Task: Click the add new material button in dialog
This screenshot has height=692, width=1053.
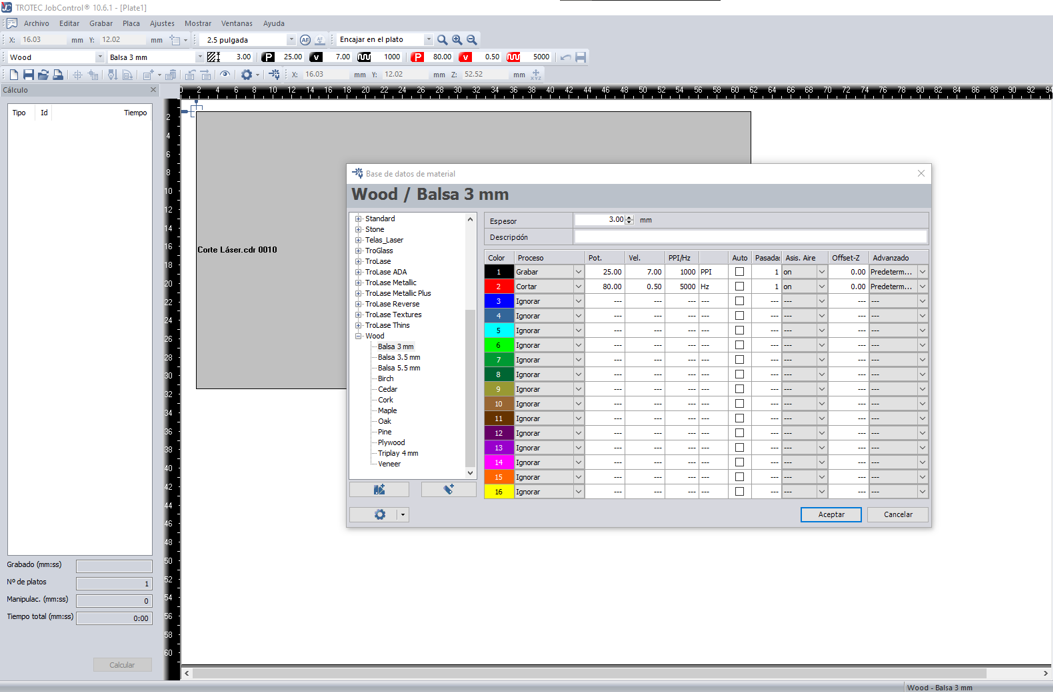Action: coord(449,490)
